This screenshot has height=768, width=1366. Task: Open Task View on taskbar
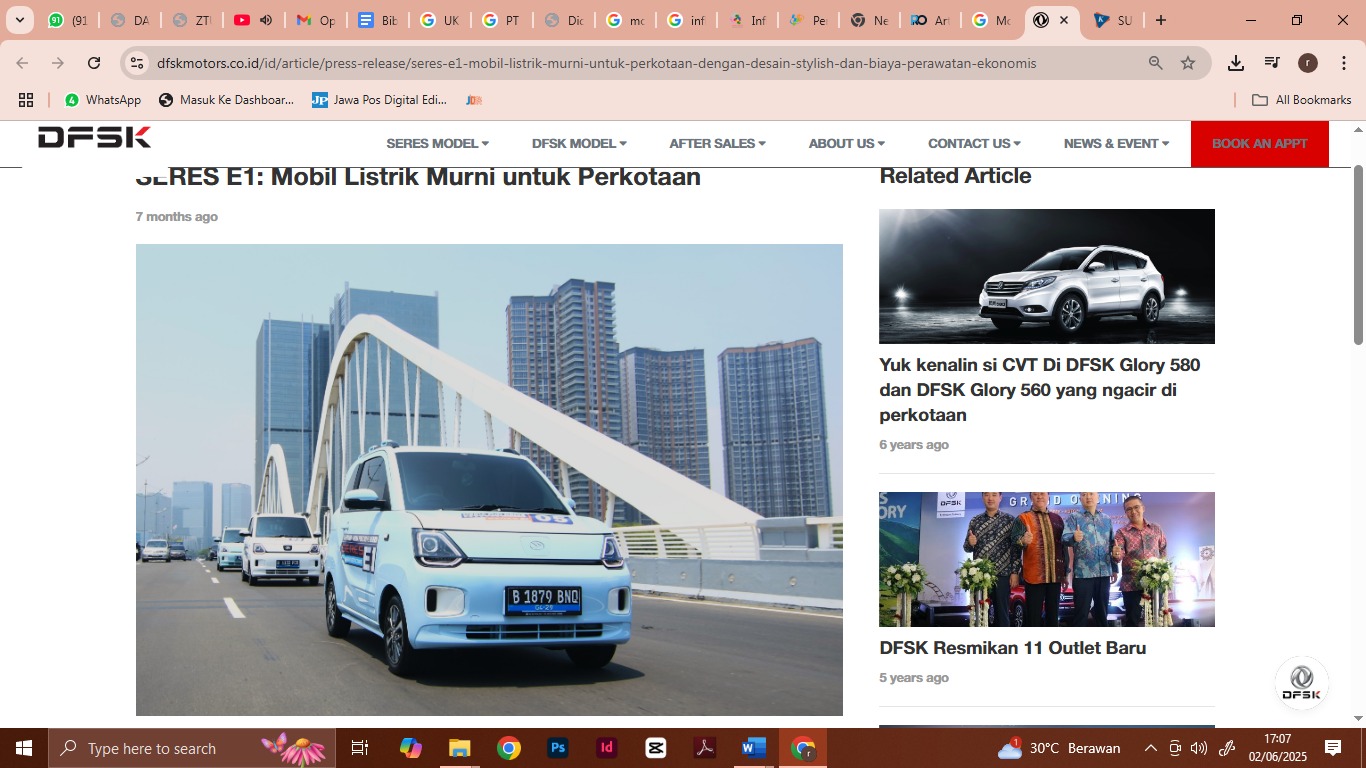[360, 748]
